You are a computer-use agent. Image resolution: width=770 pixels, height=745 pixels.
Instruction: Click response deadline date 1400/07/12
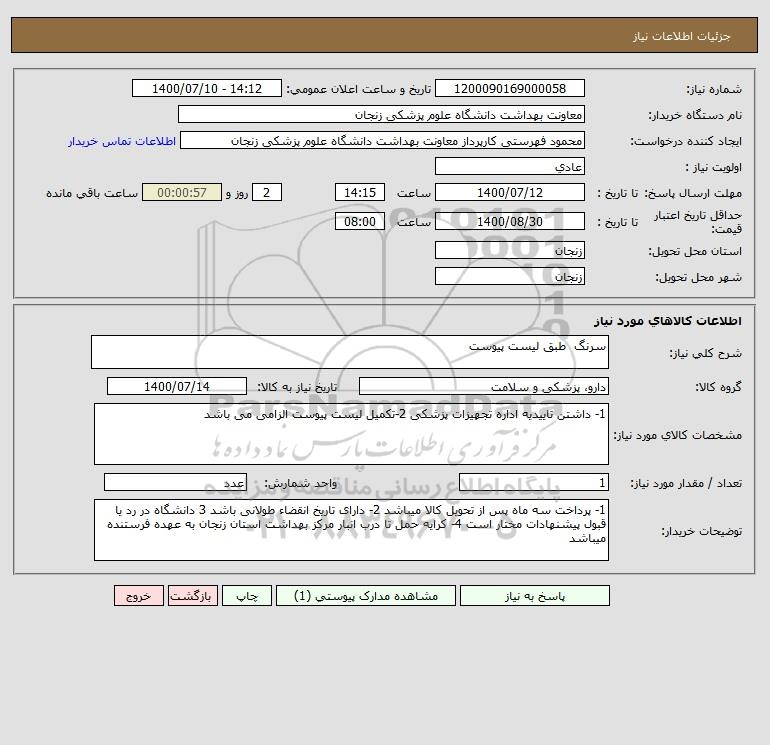(510, 193)
